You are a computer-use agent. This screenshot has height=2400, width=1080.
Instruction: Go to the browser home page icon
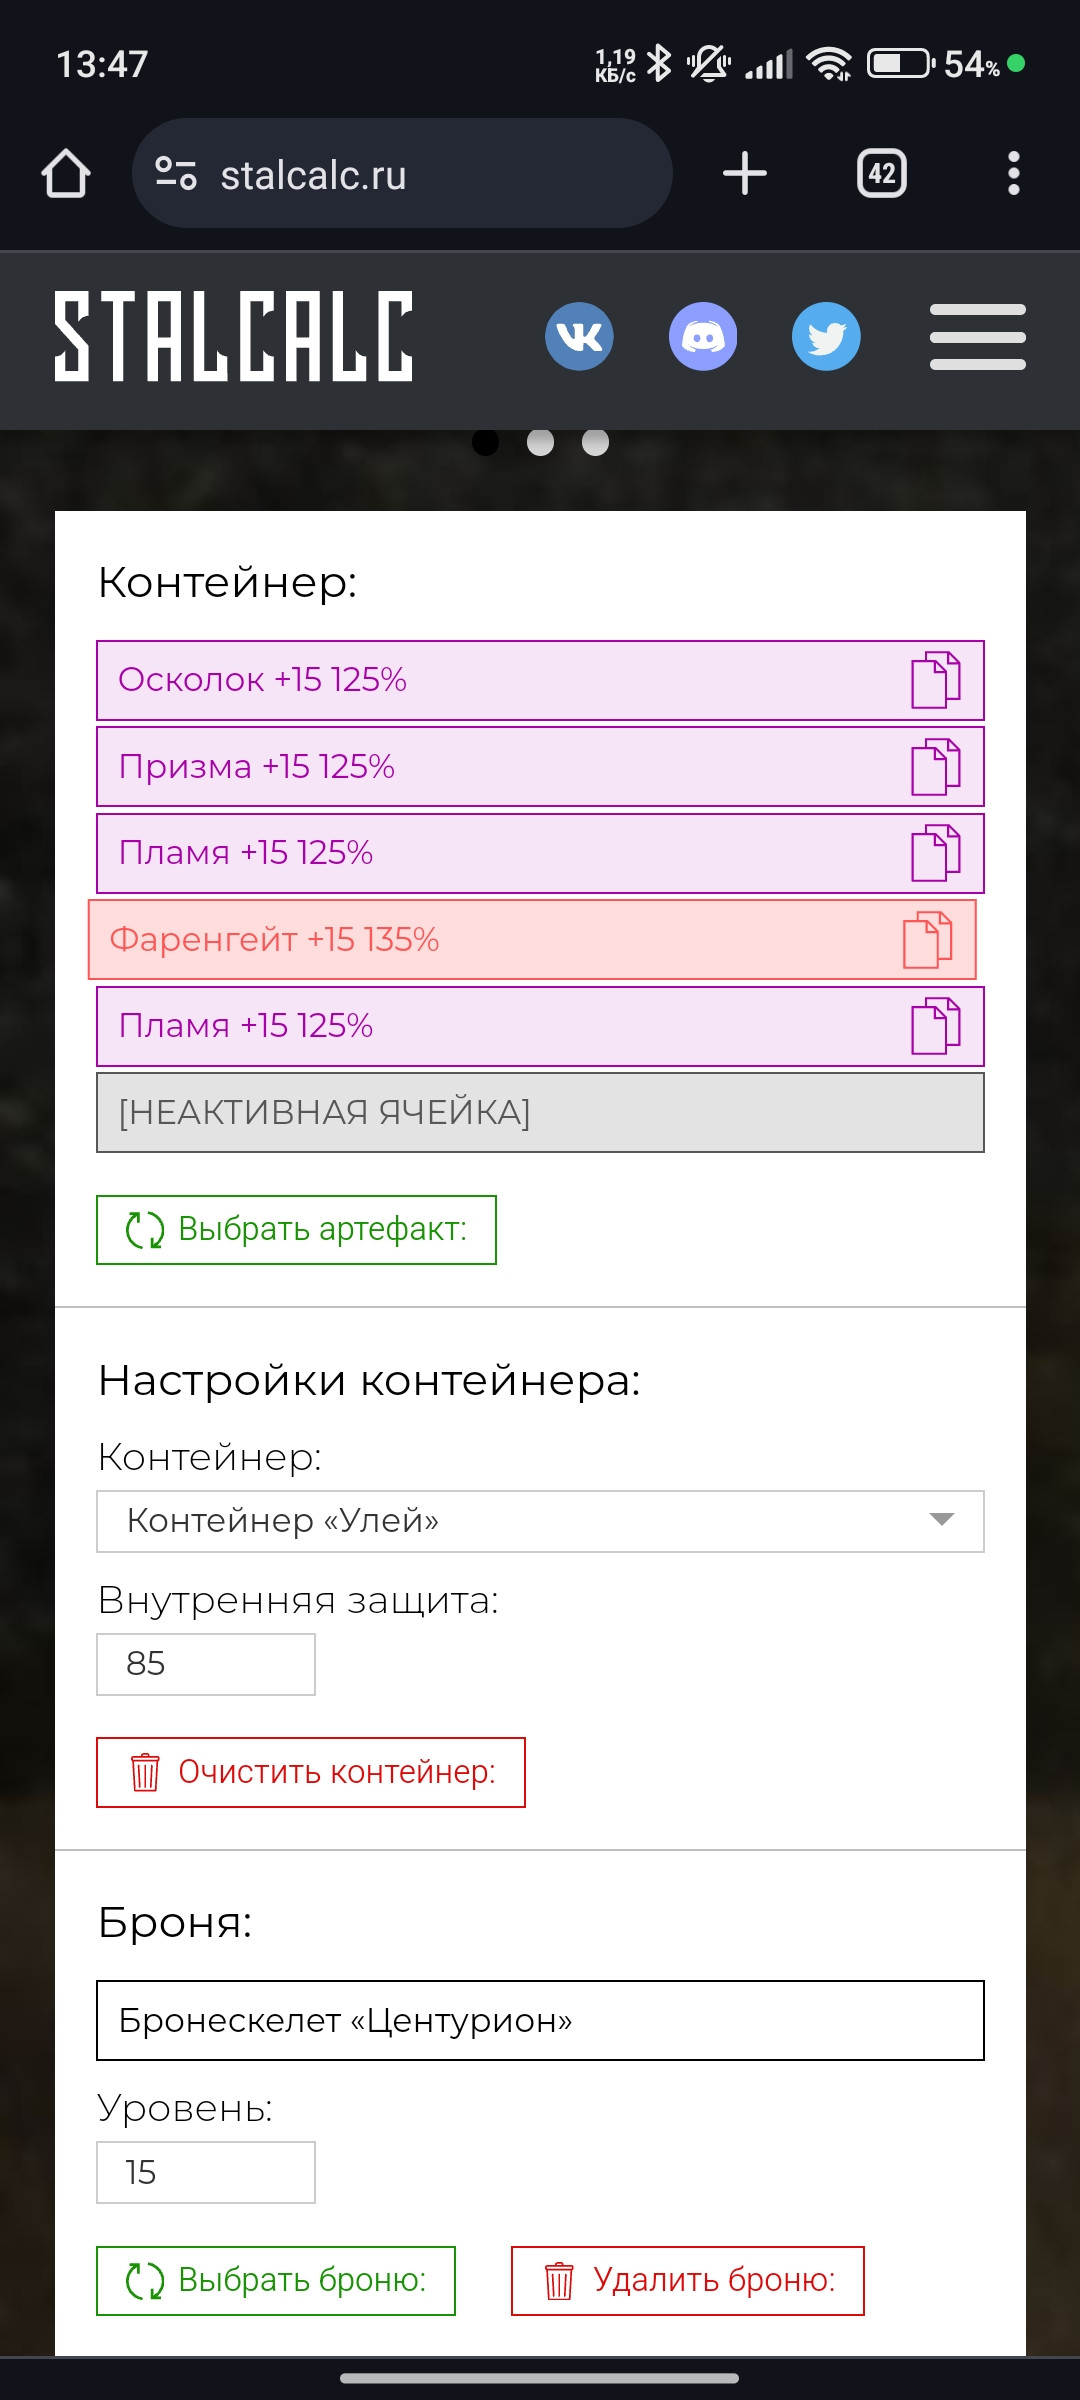pyautogui.click(x=66, y=174)
